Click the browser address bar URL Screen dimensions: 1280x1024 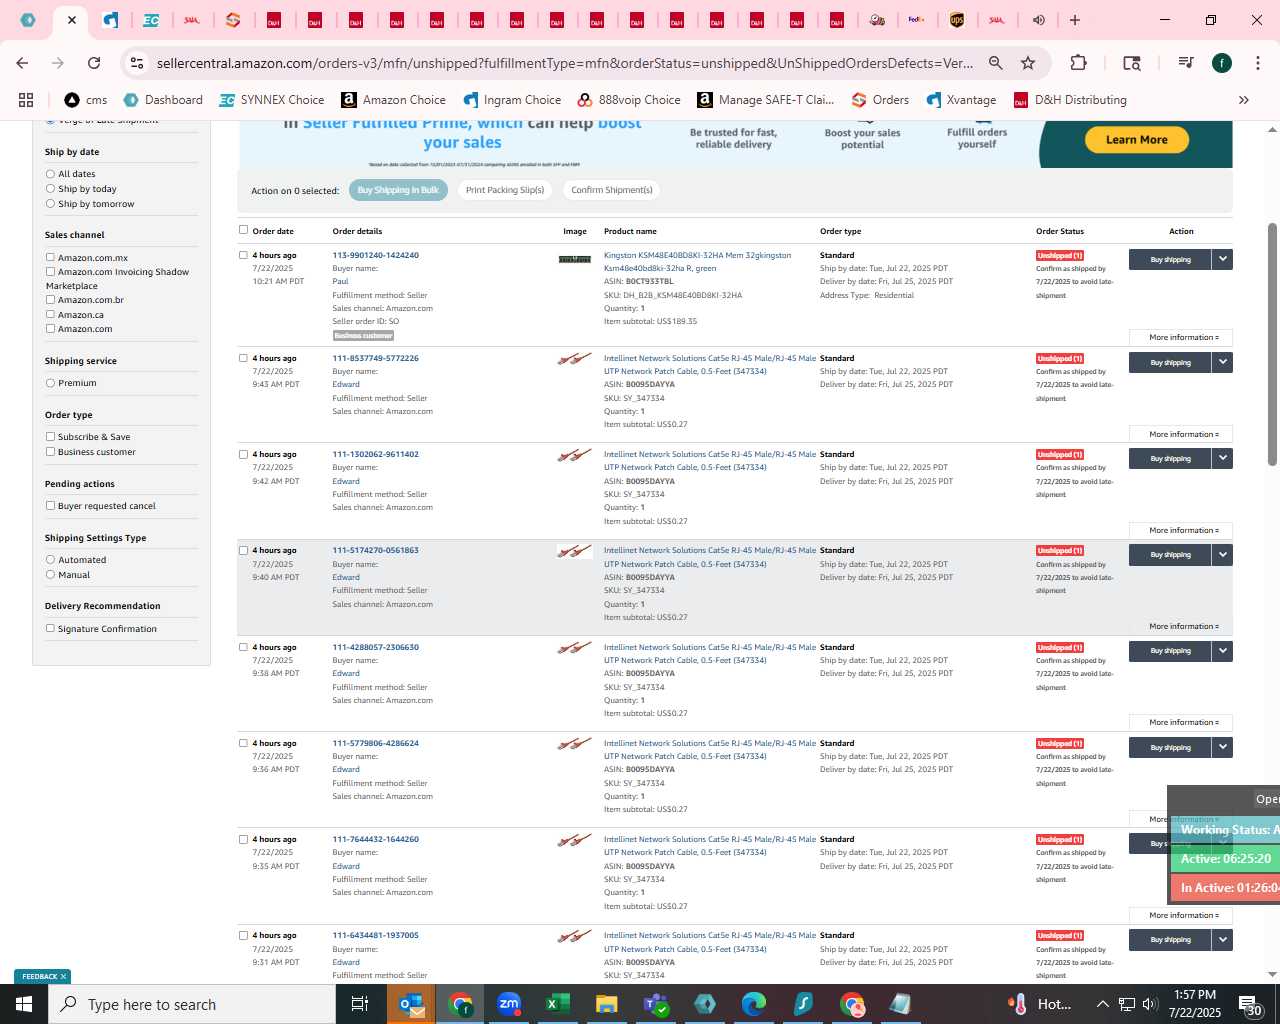tap(565, 63)
